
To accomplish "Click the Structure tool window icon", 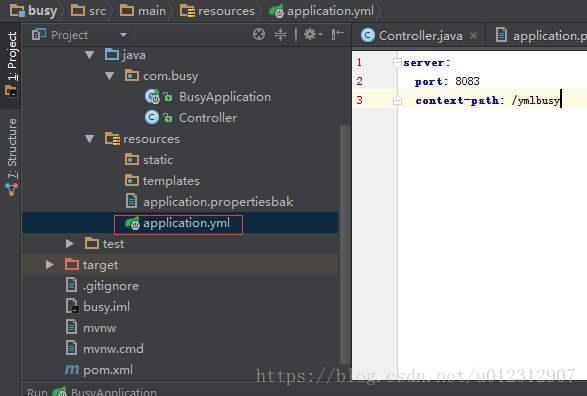I will (x=11, y=189).
